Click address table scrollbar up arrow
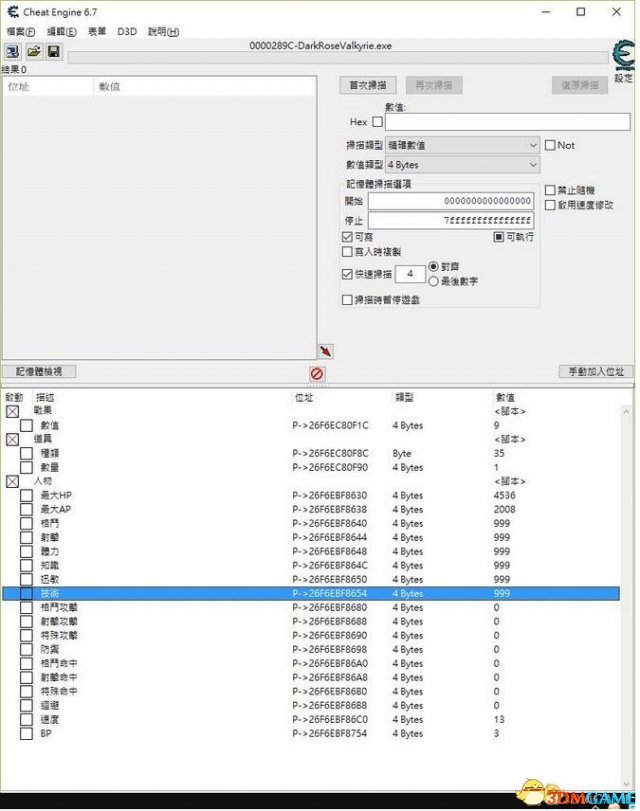The width and height of the screenshot is (640, 811). pyautogui.click(x=626, y=412)
